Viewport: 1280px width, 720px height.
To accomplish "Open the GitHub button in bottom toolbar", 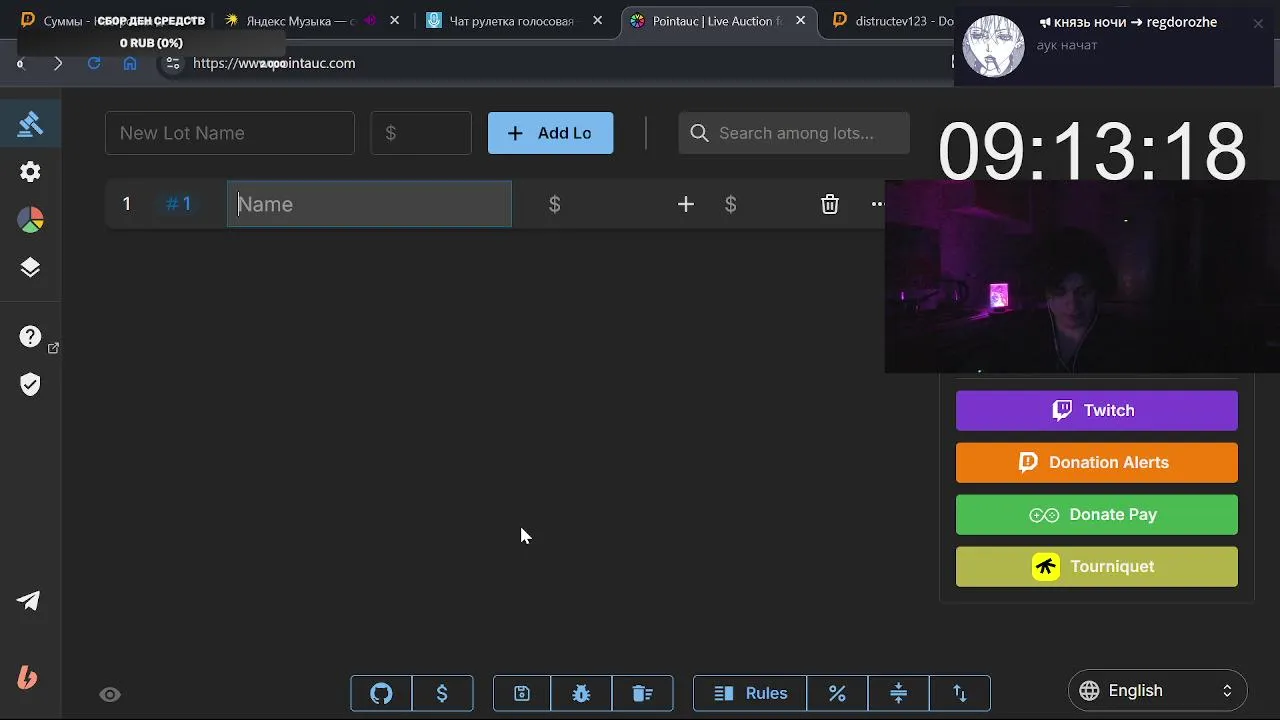I will (x=381, y=693).
